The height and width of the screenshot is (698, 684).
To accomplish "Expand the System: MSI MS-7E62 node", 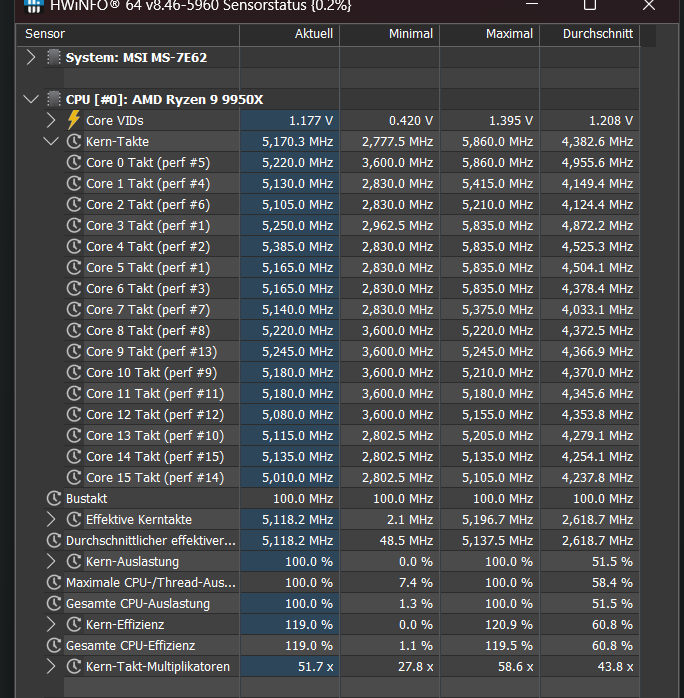I will [31, 57].
